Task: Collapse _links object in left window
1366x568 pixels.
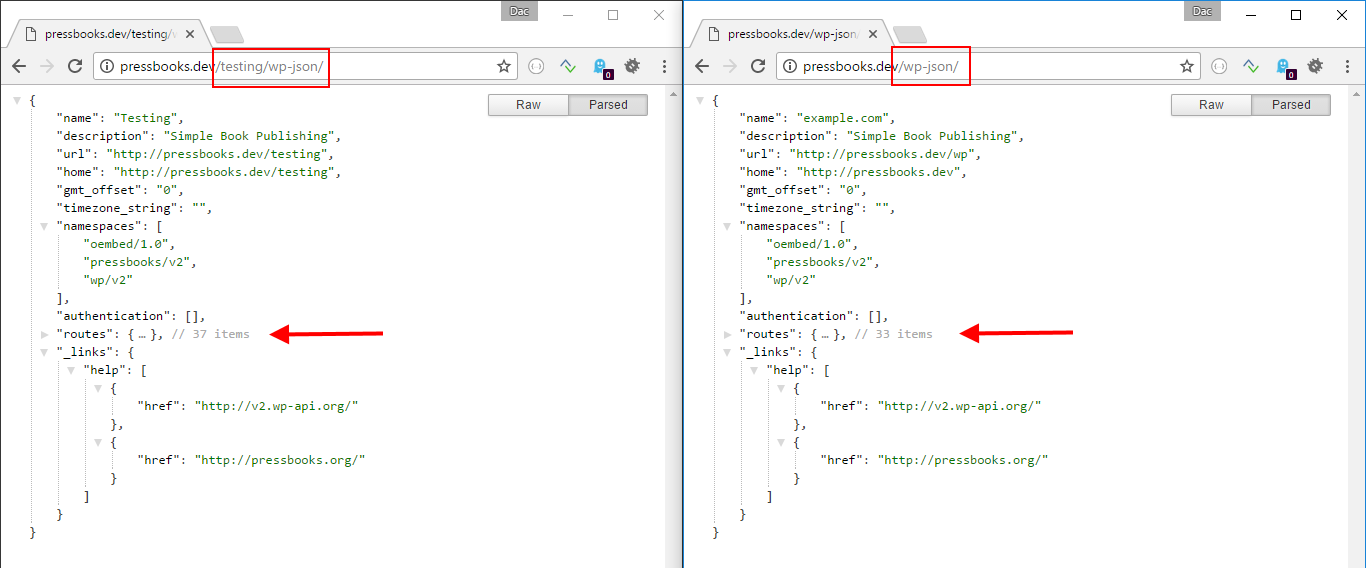Action: click(x=45, y=352)
